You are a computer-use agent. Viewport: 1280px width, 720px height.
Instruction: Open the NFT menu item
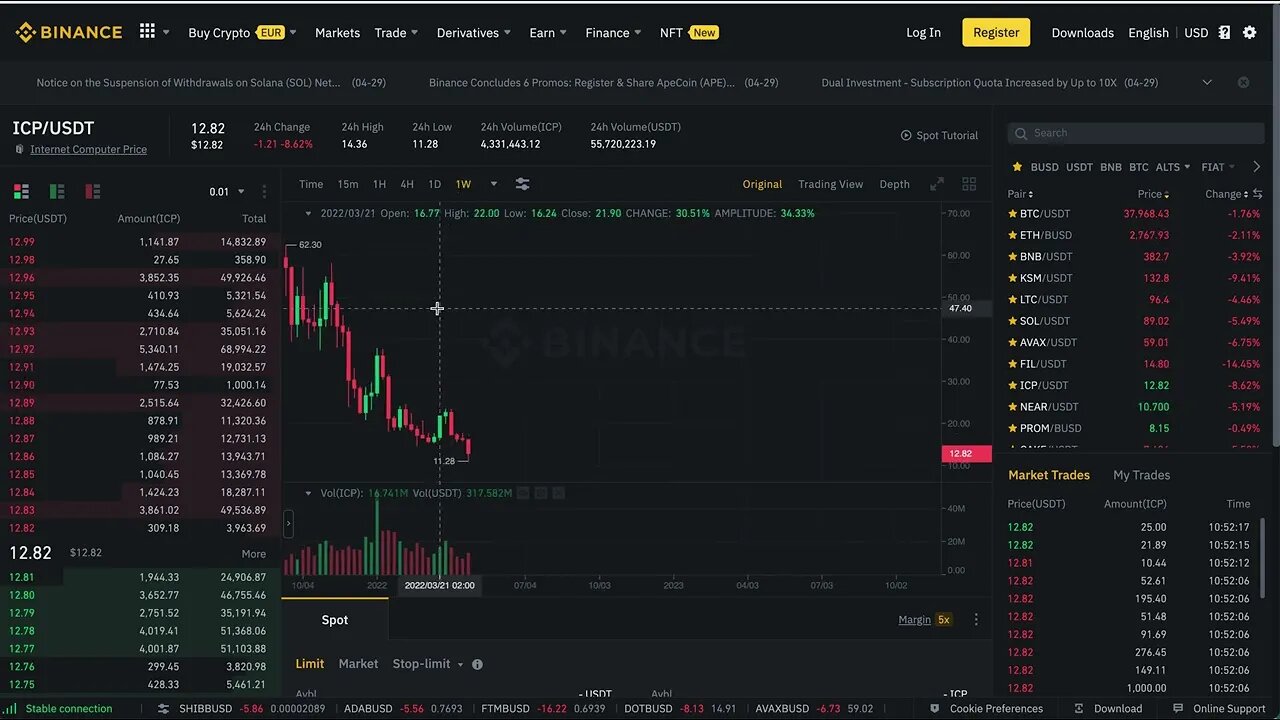689,32
